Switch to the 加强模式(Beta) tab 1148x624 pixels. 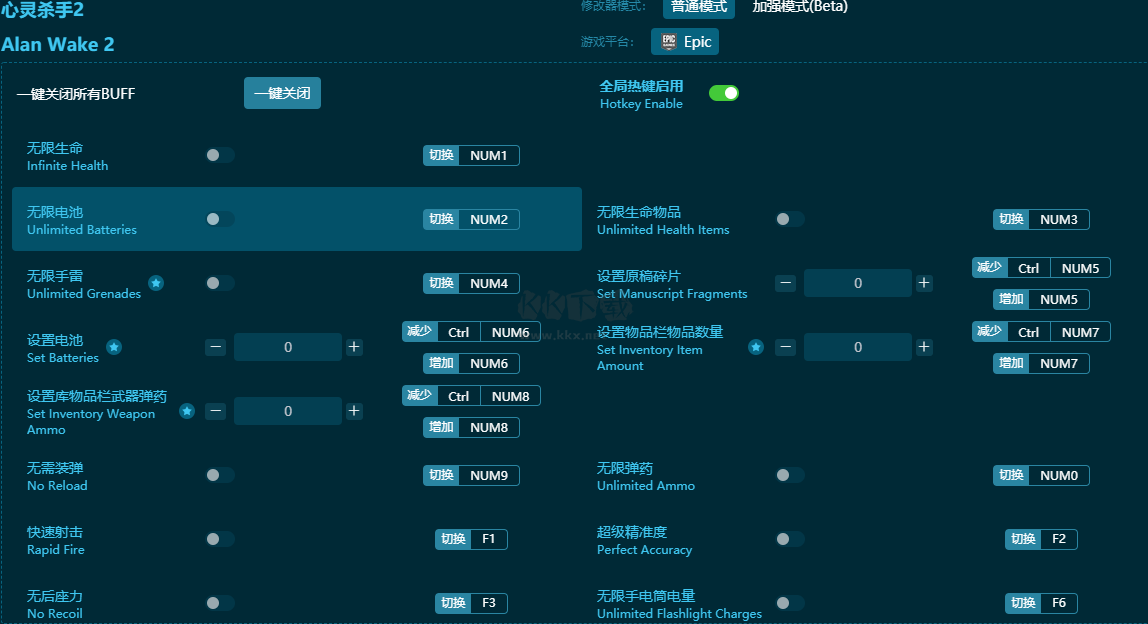[800, 7]
